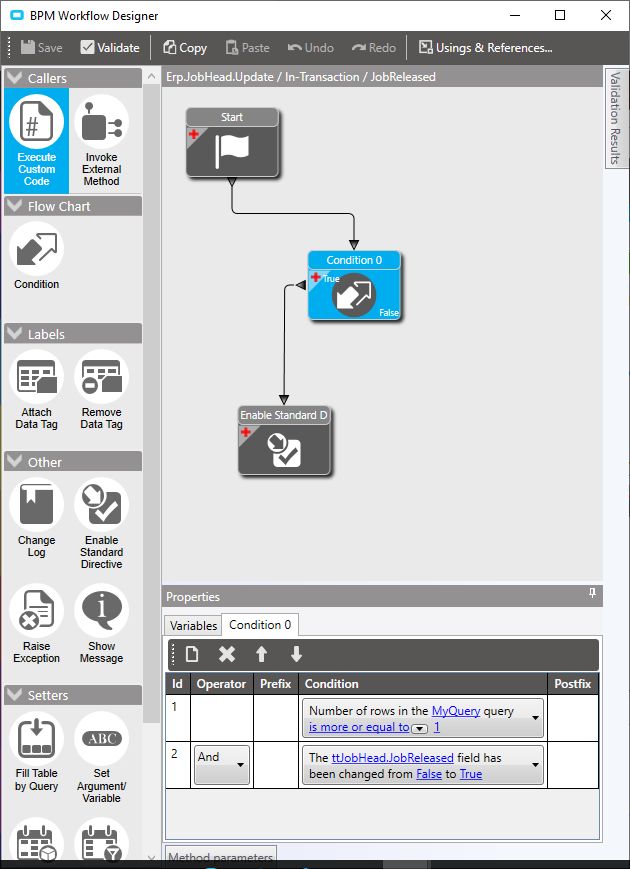Viewport: 630px width, 869px height.
Task: Collapse the Flow Chart group
Action: pos(15,206)
